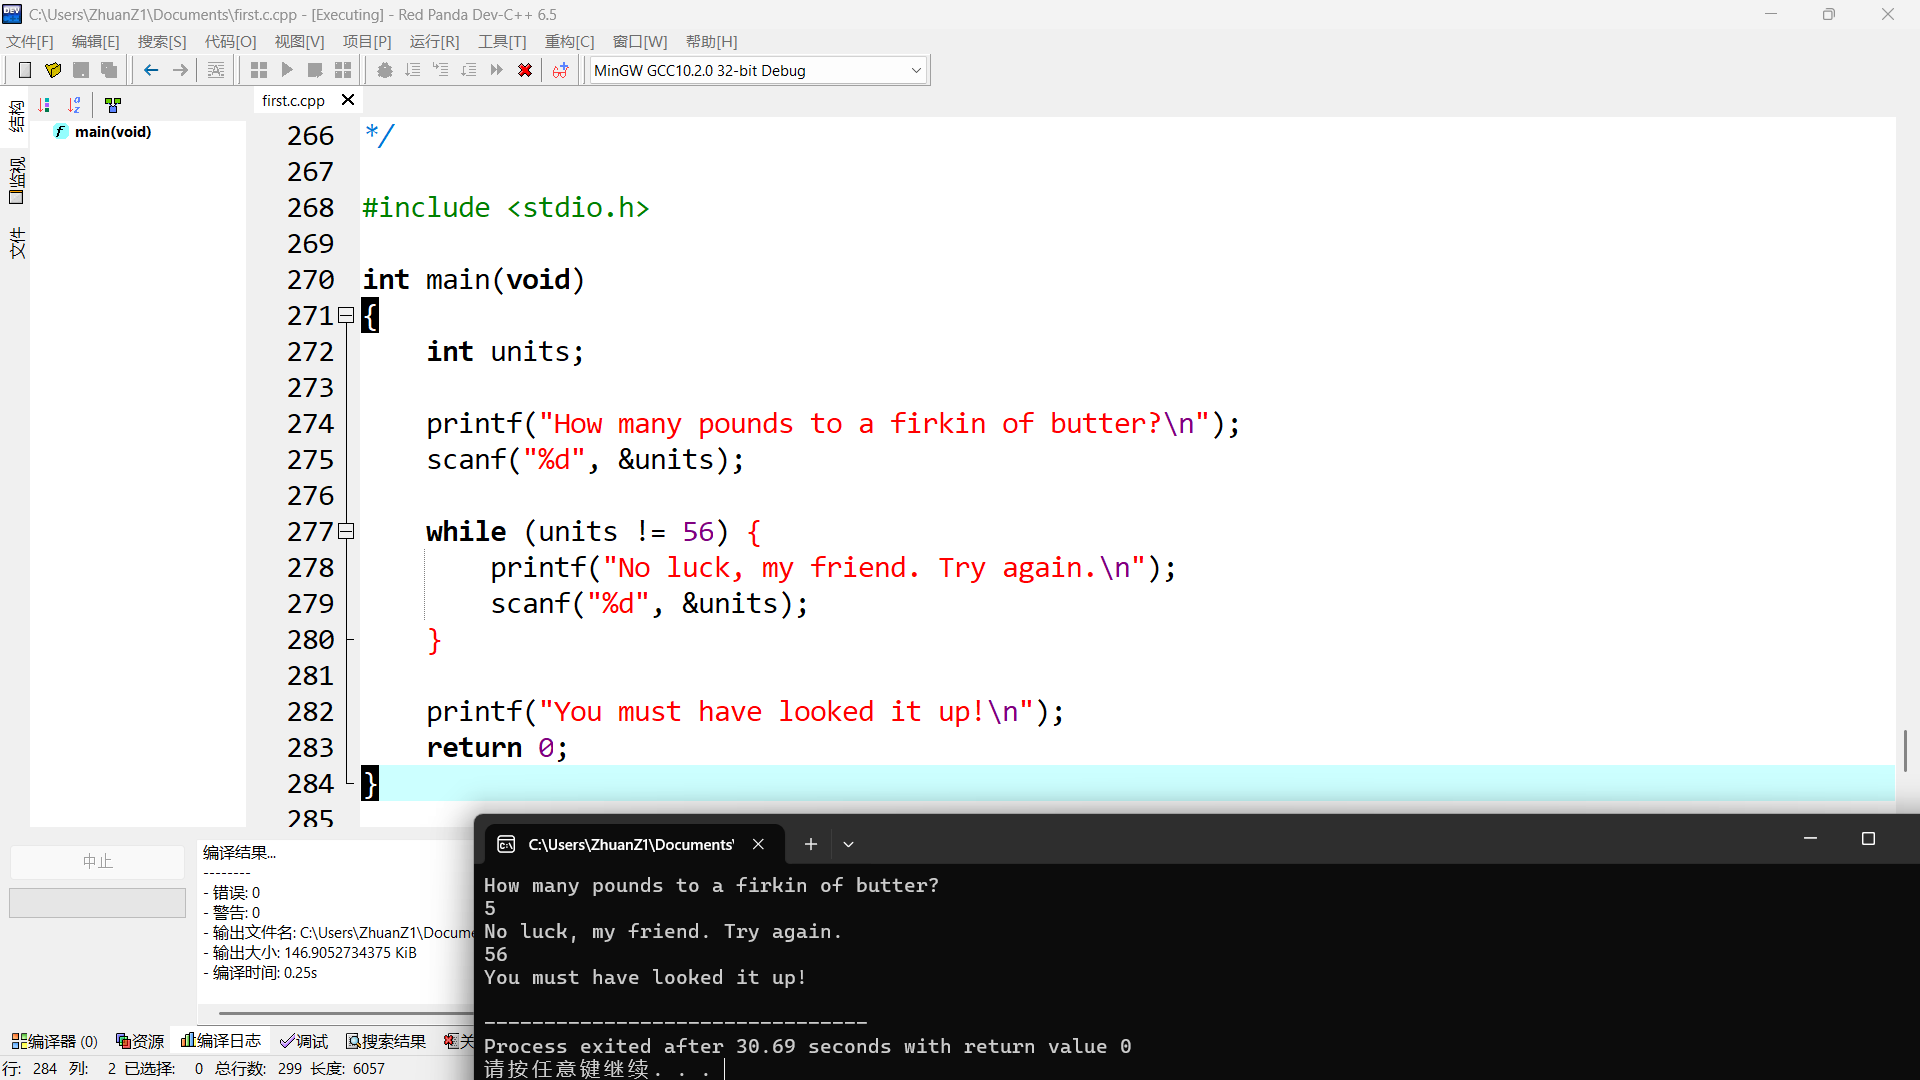
Task: Switch to the 搜索结果 tab
Action: click(386, 1041)
